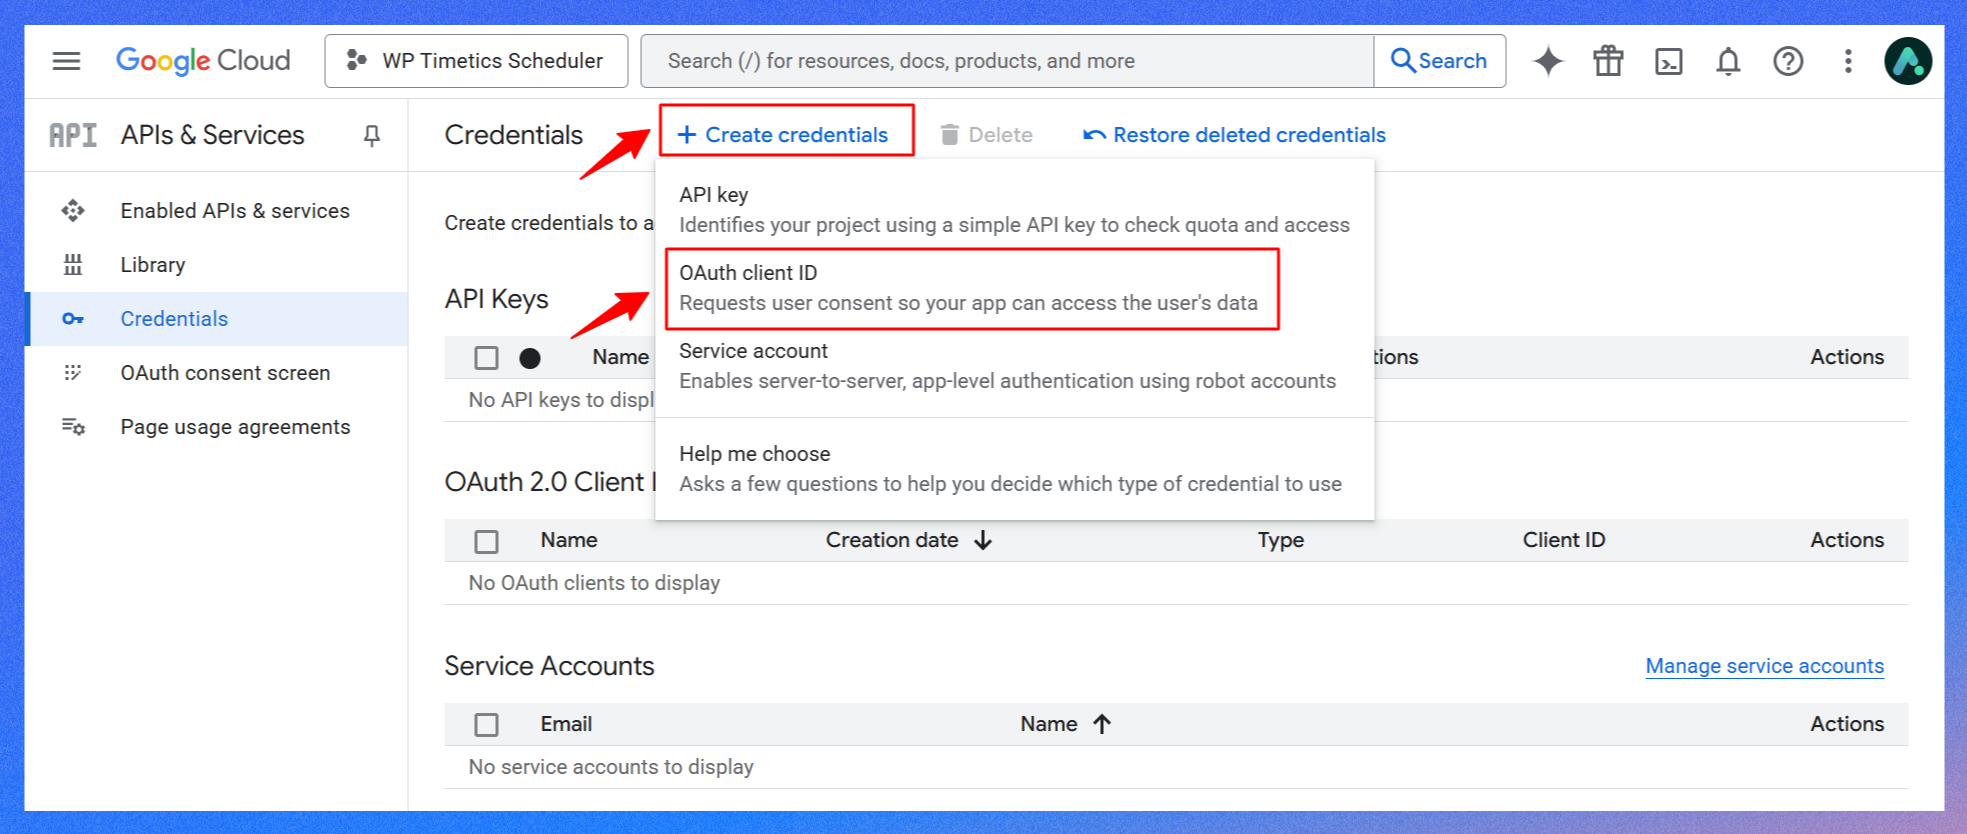Click the Enabled APIs diamond icon
Screen dimensions: 1967x834
pos(73,211)
